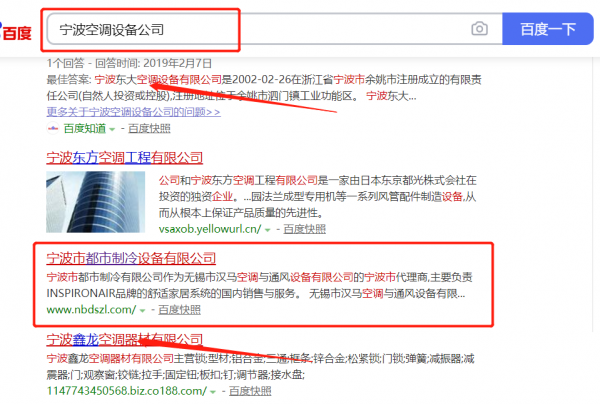Open 百度快照 beside vsaxob.yellowurl.cn

coord(305,229)
